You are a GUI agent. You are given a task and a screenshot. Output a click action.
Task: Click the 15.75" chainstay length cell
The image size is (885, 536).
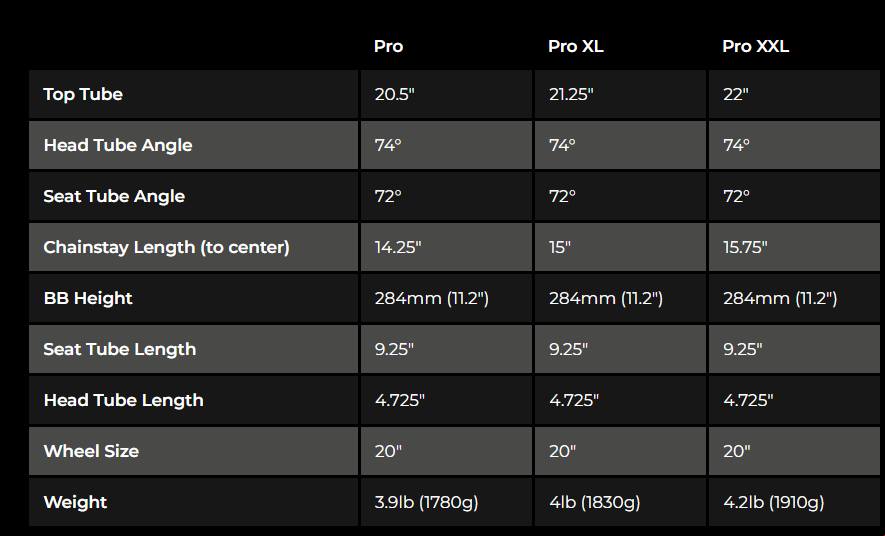pos(747,247)
